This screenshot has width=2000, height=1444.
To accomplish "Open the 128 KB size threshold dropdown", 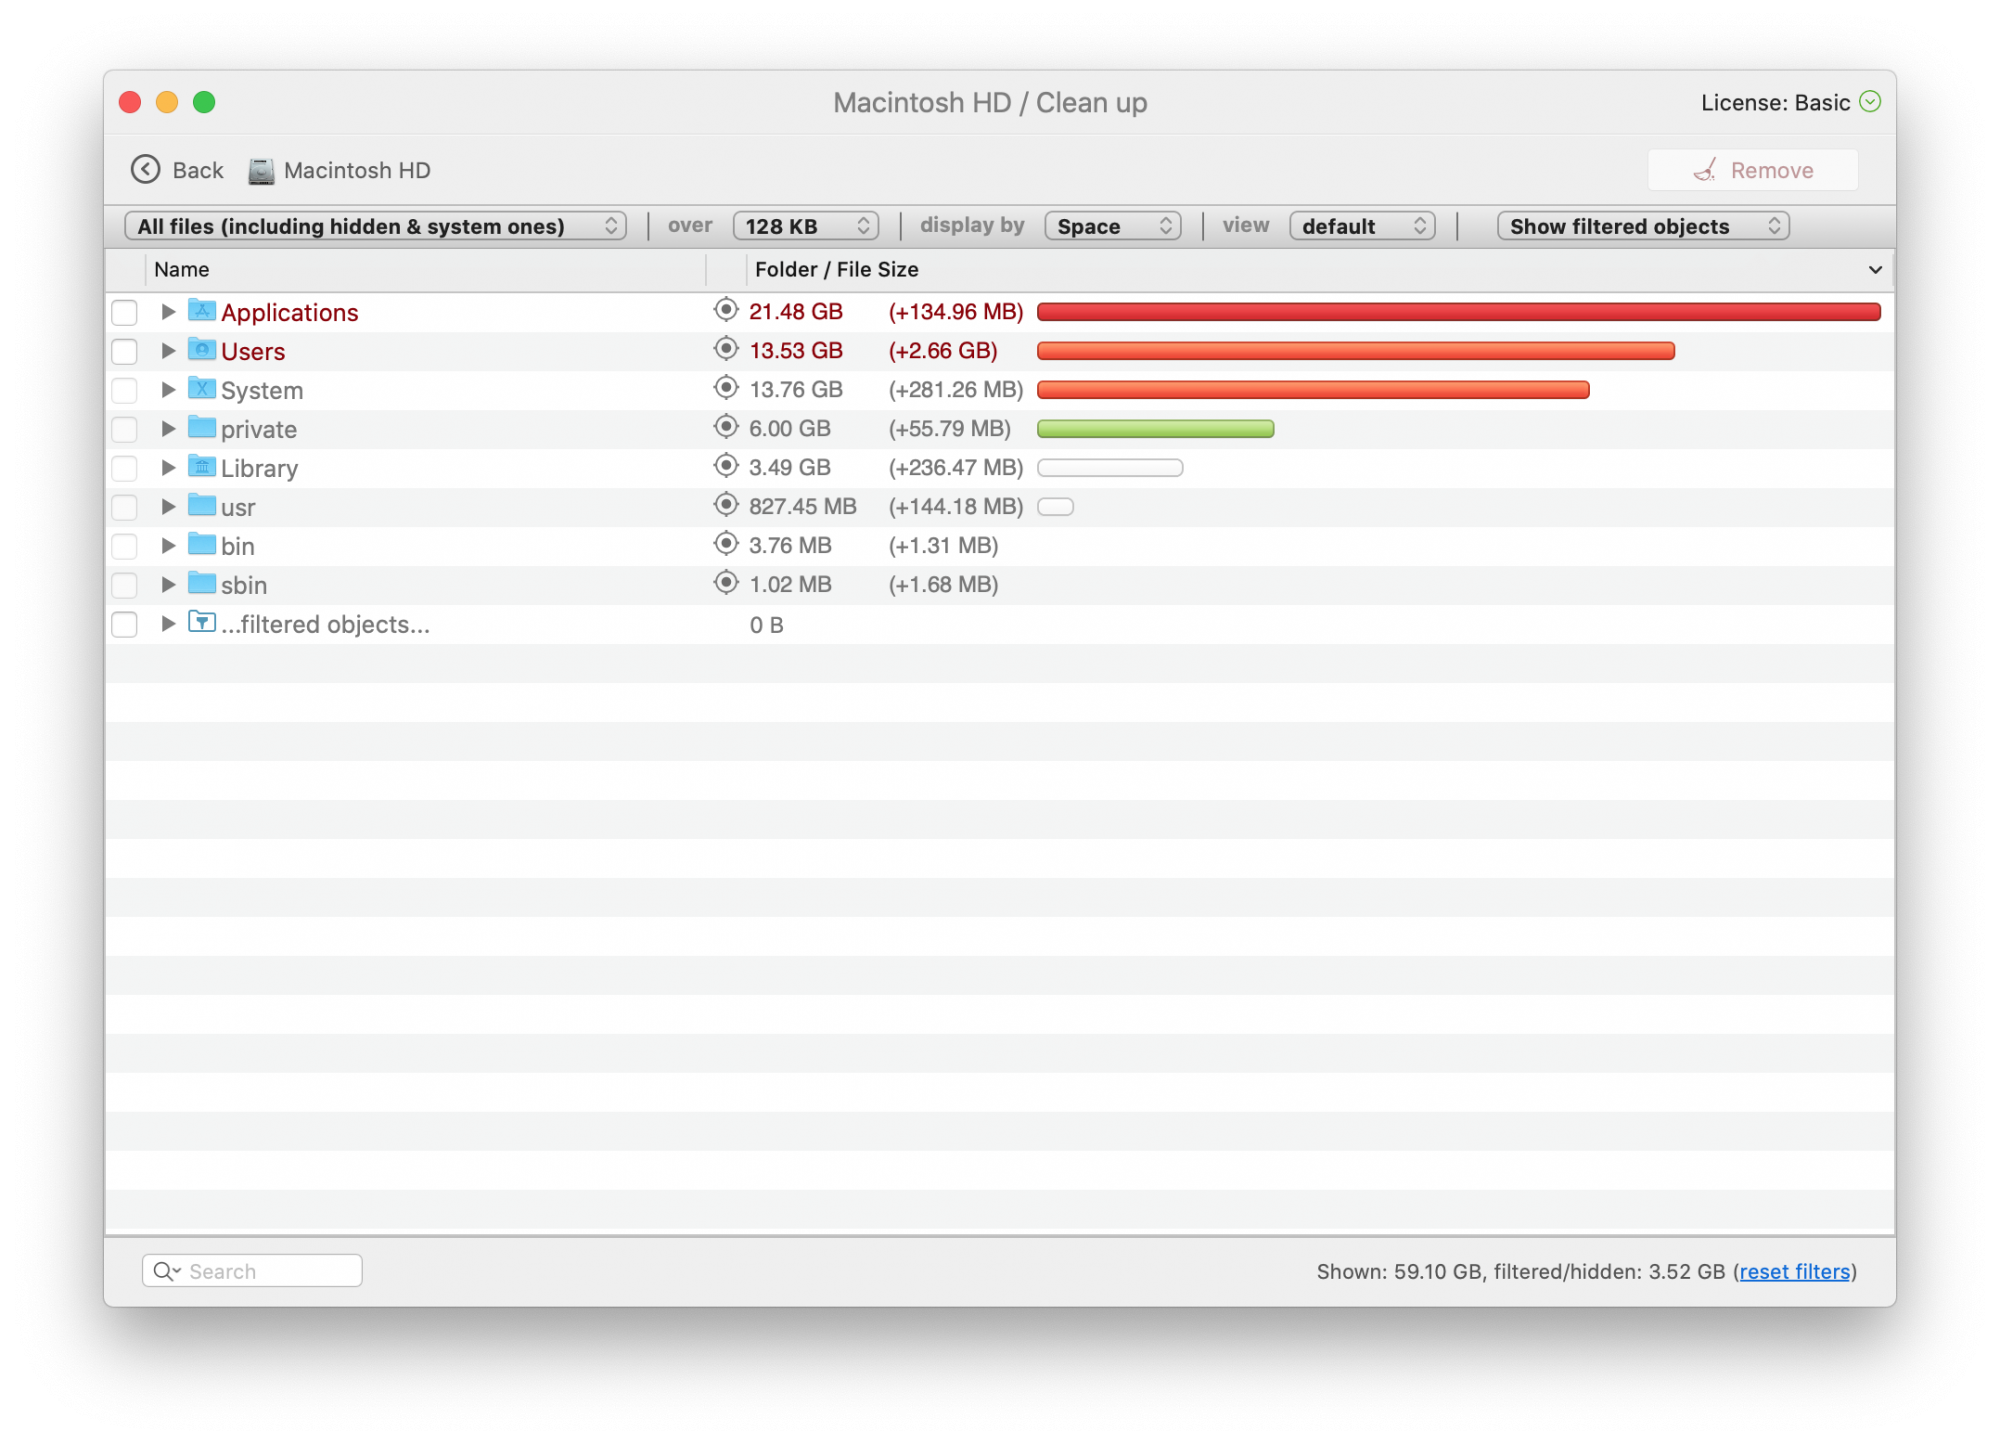I will click(805, 226).
